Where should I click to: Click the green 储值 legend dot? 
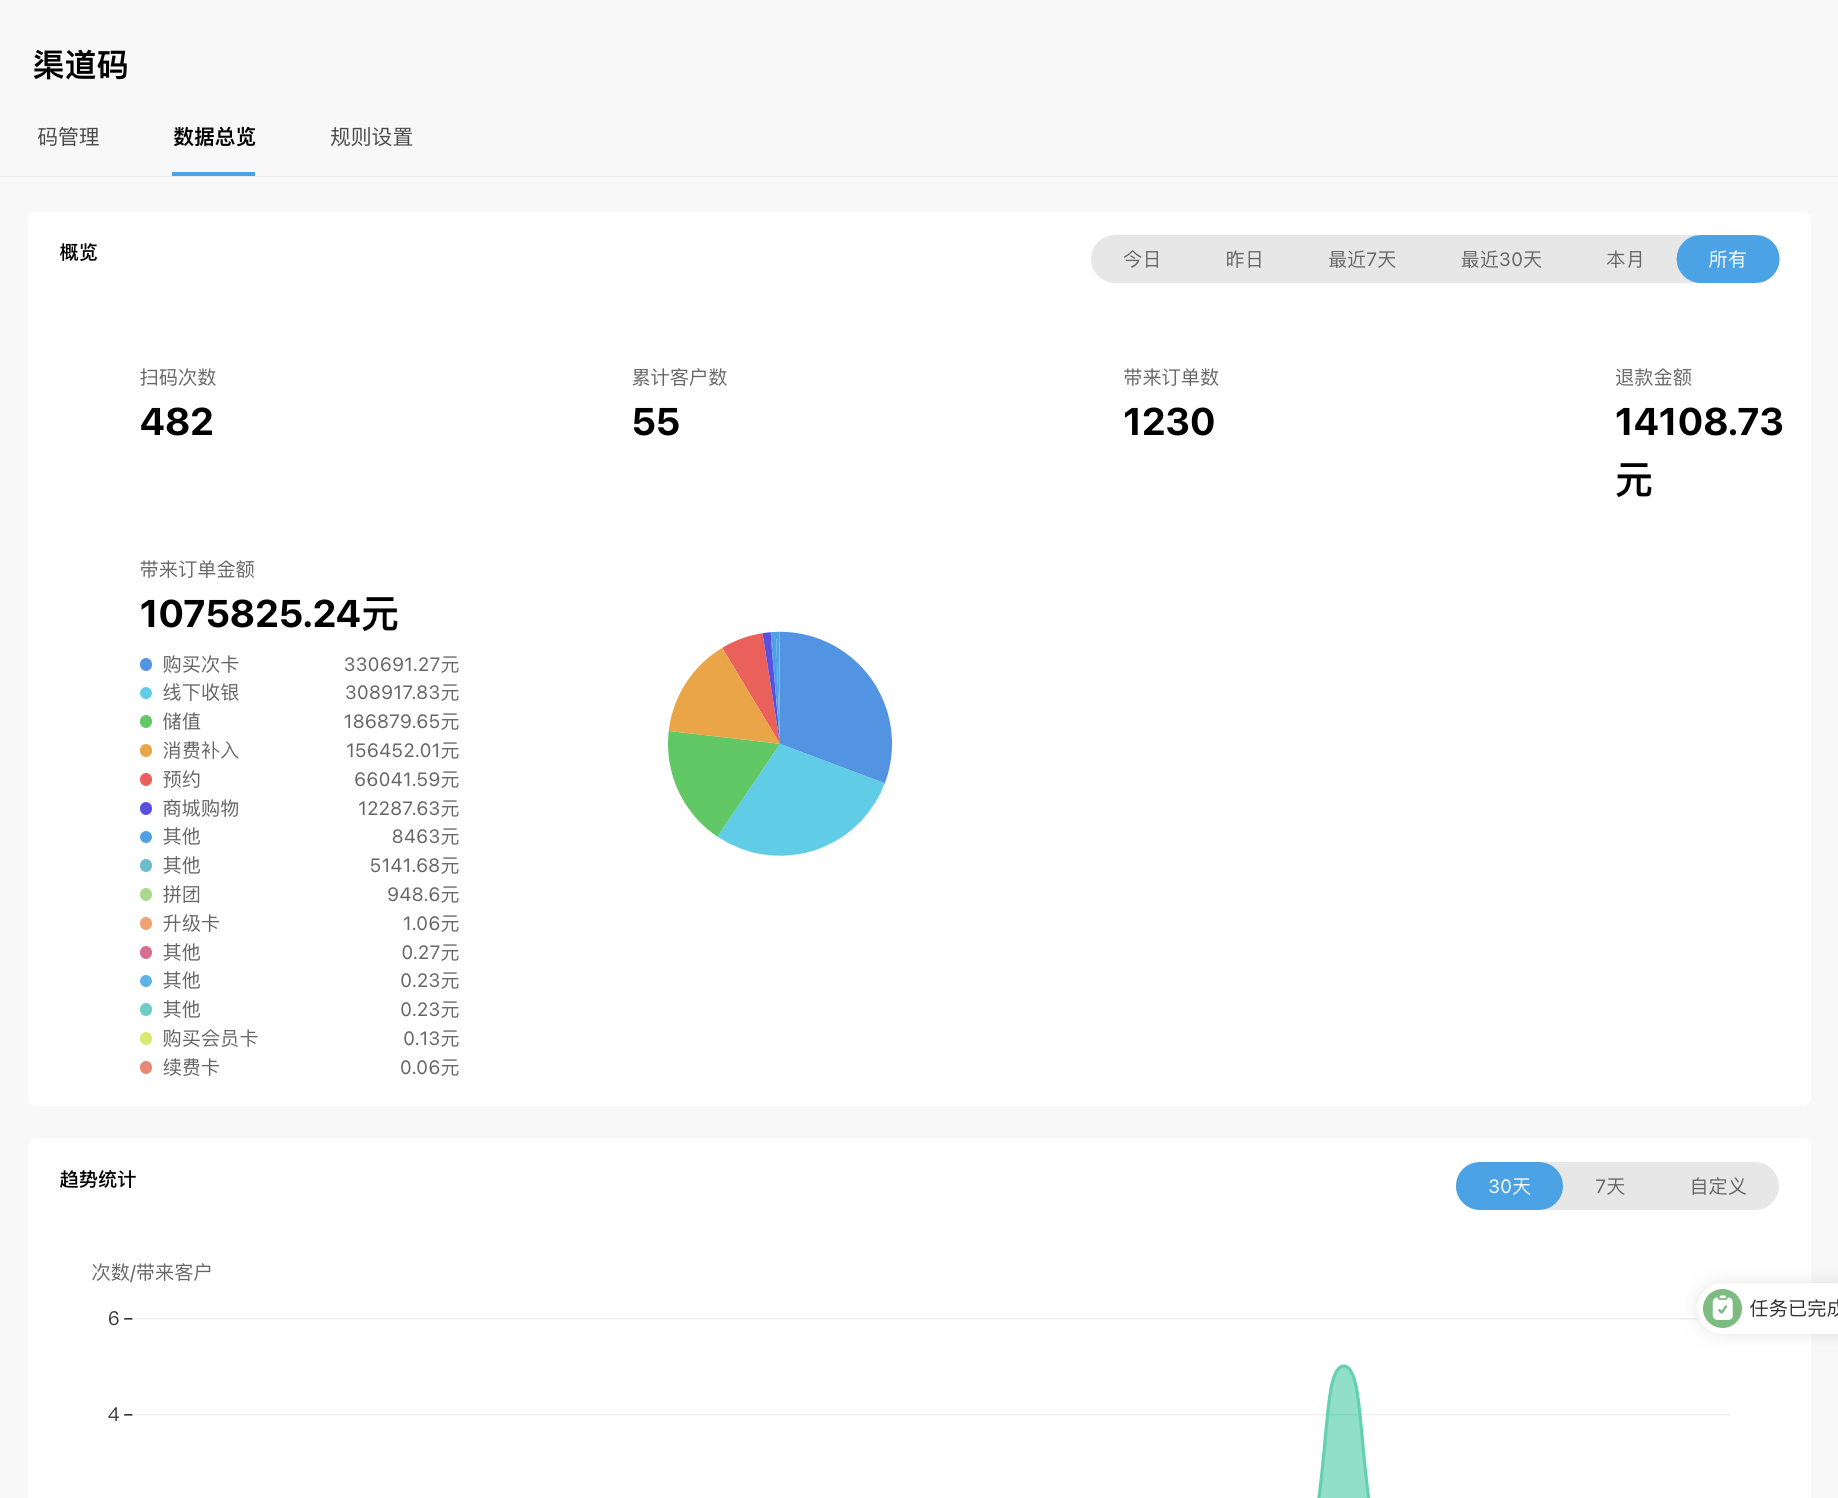click(146, 722)
